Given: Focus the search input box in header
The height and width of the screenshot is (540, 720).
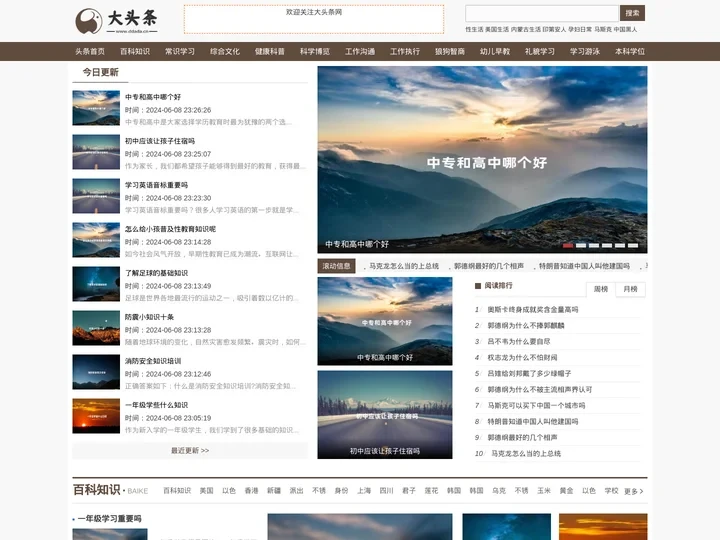Looking at the screenshot, I should tap(542, 13).
